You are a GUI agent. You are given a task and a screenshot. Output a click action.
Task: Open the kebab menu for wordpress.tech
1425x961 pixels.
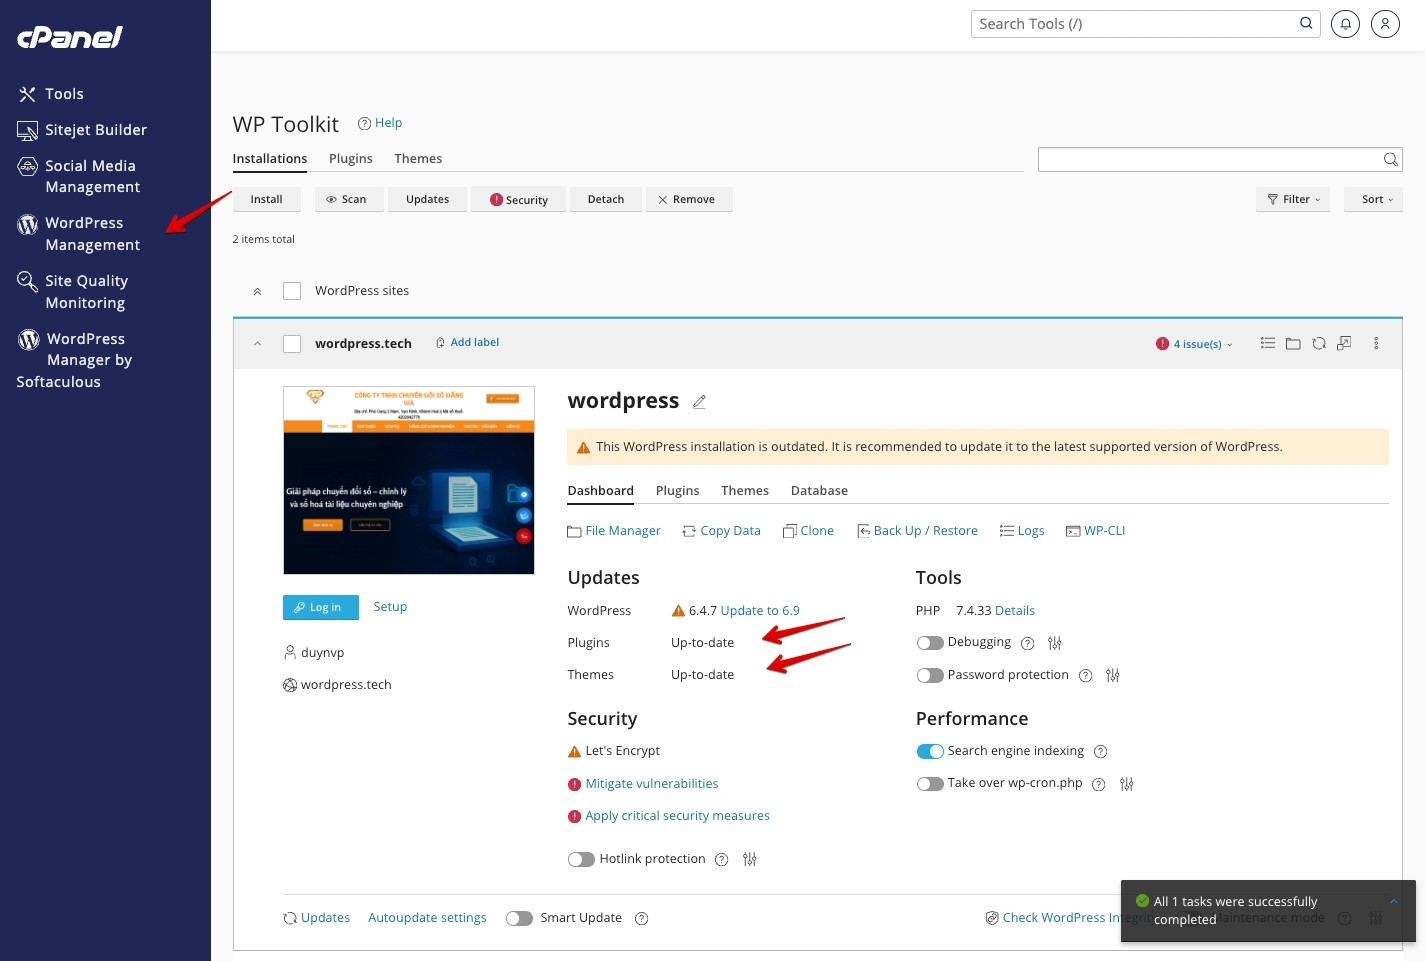coord(1376,343)
